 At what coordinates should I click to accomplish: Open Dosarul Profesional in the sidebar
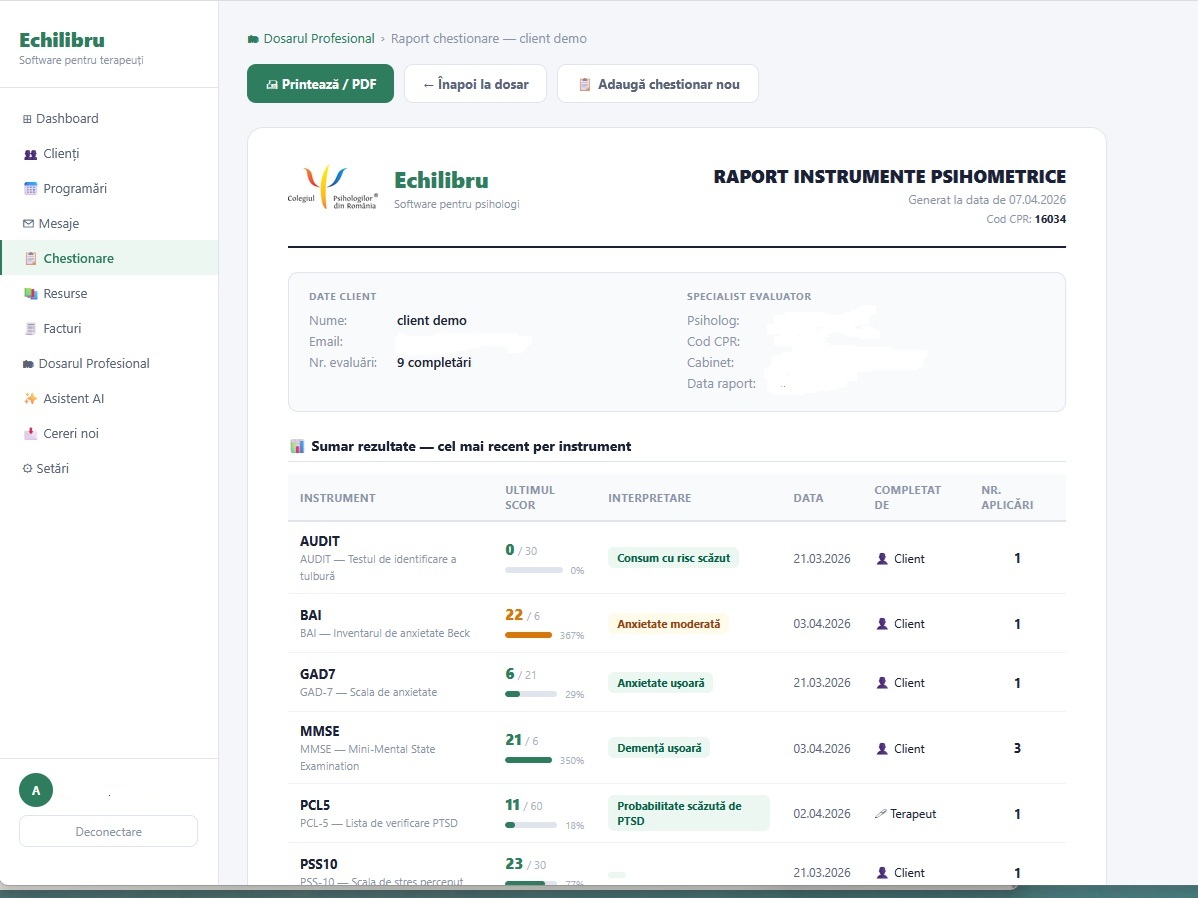click(x=93, y=364)
